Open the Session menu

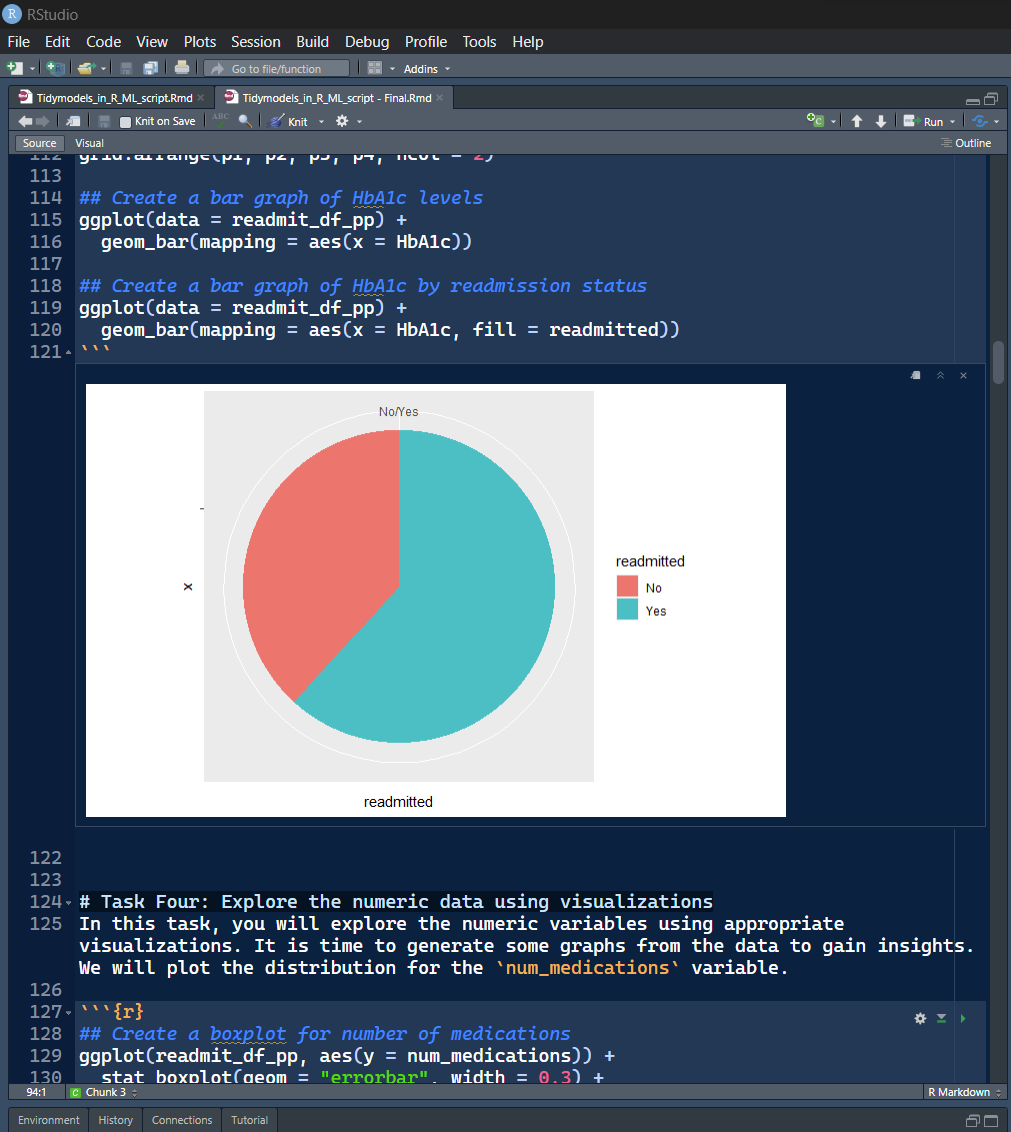(x=256, y=42)
